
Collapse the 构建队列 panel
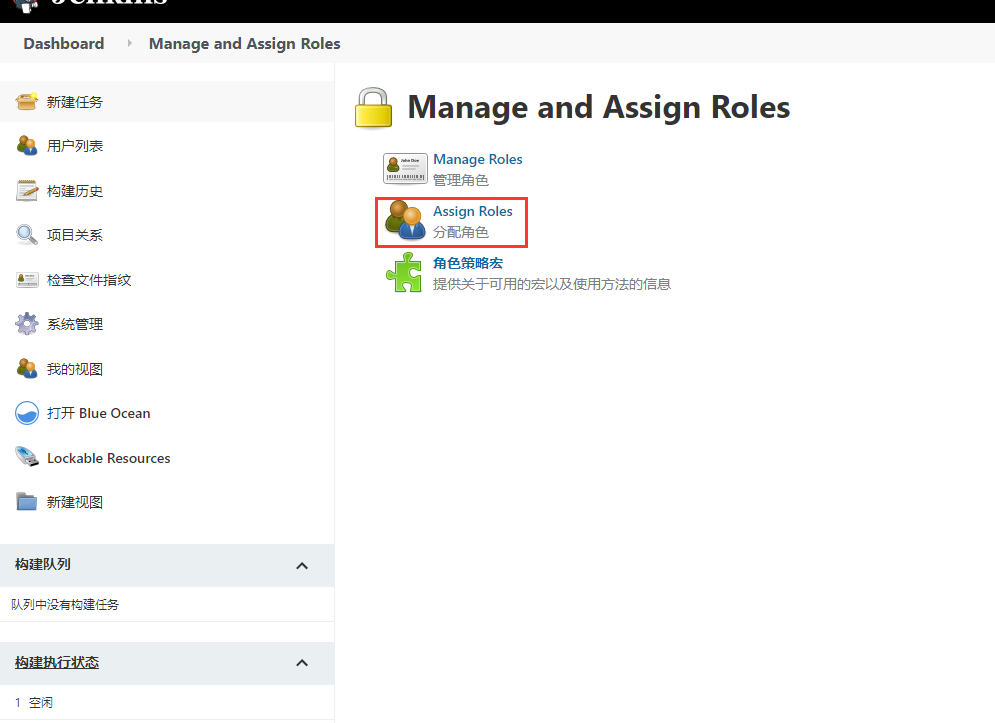tap(302, 566)
